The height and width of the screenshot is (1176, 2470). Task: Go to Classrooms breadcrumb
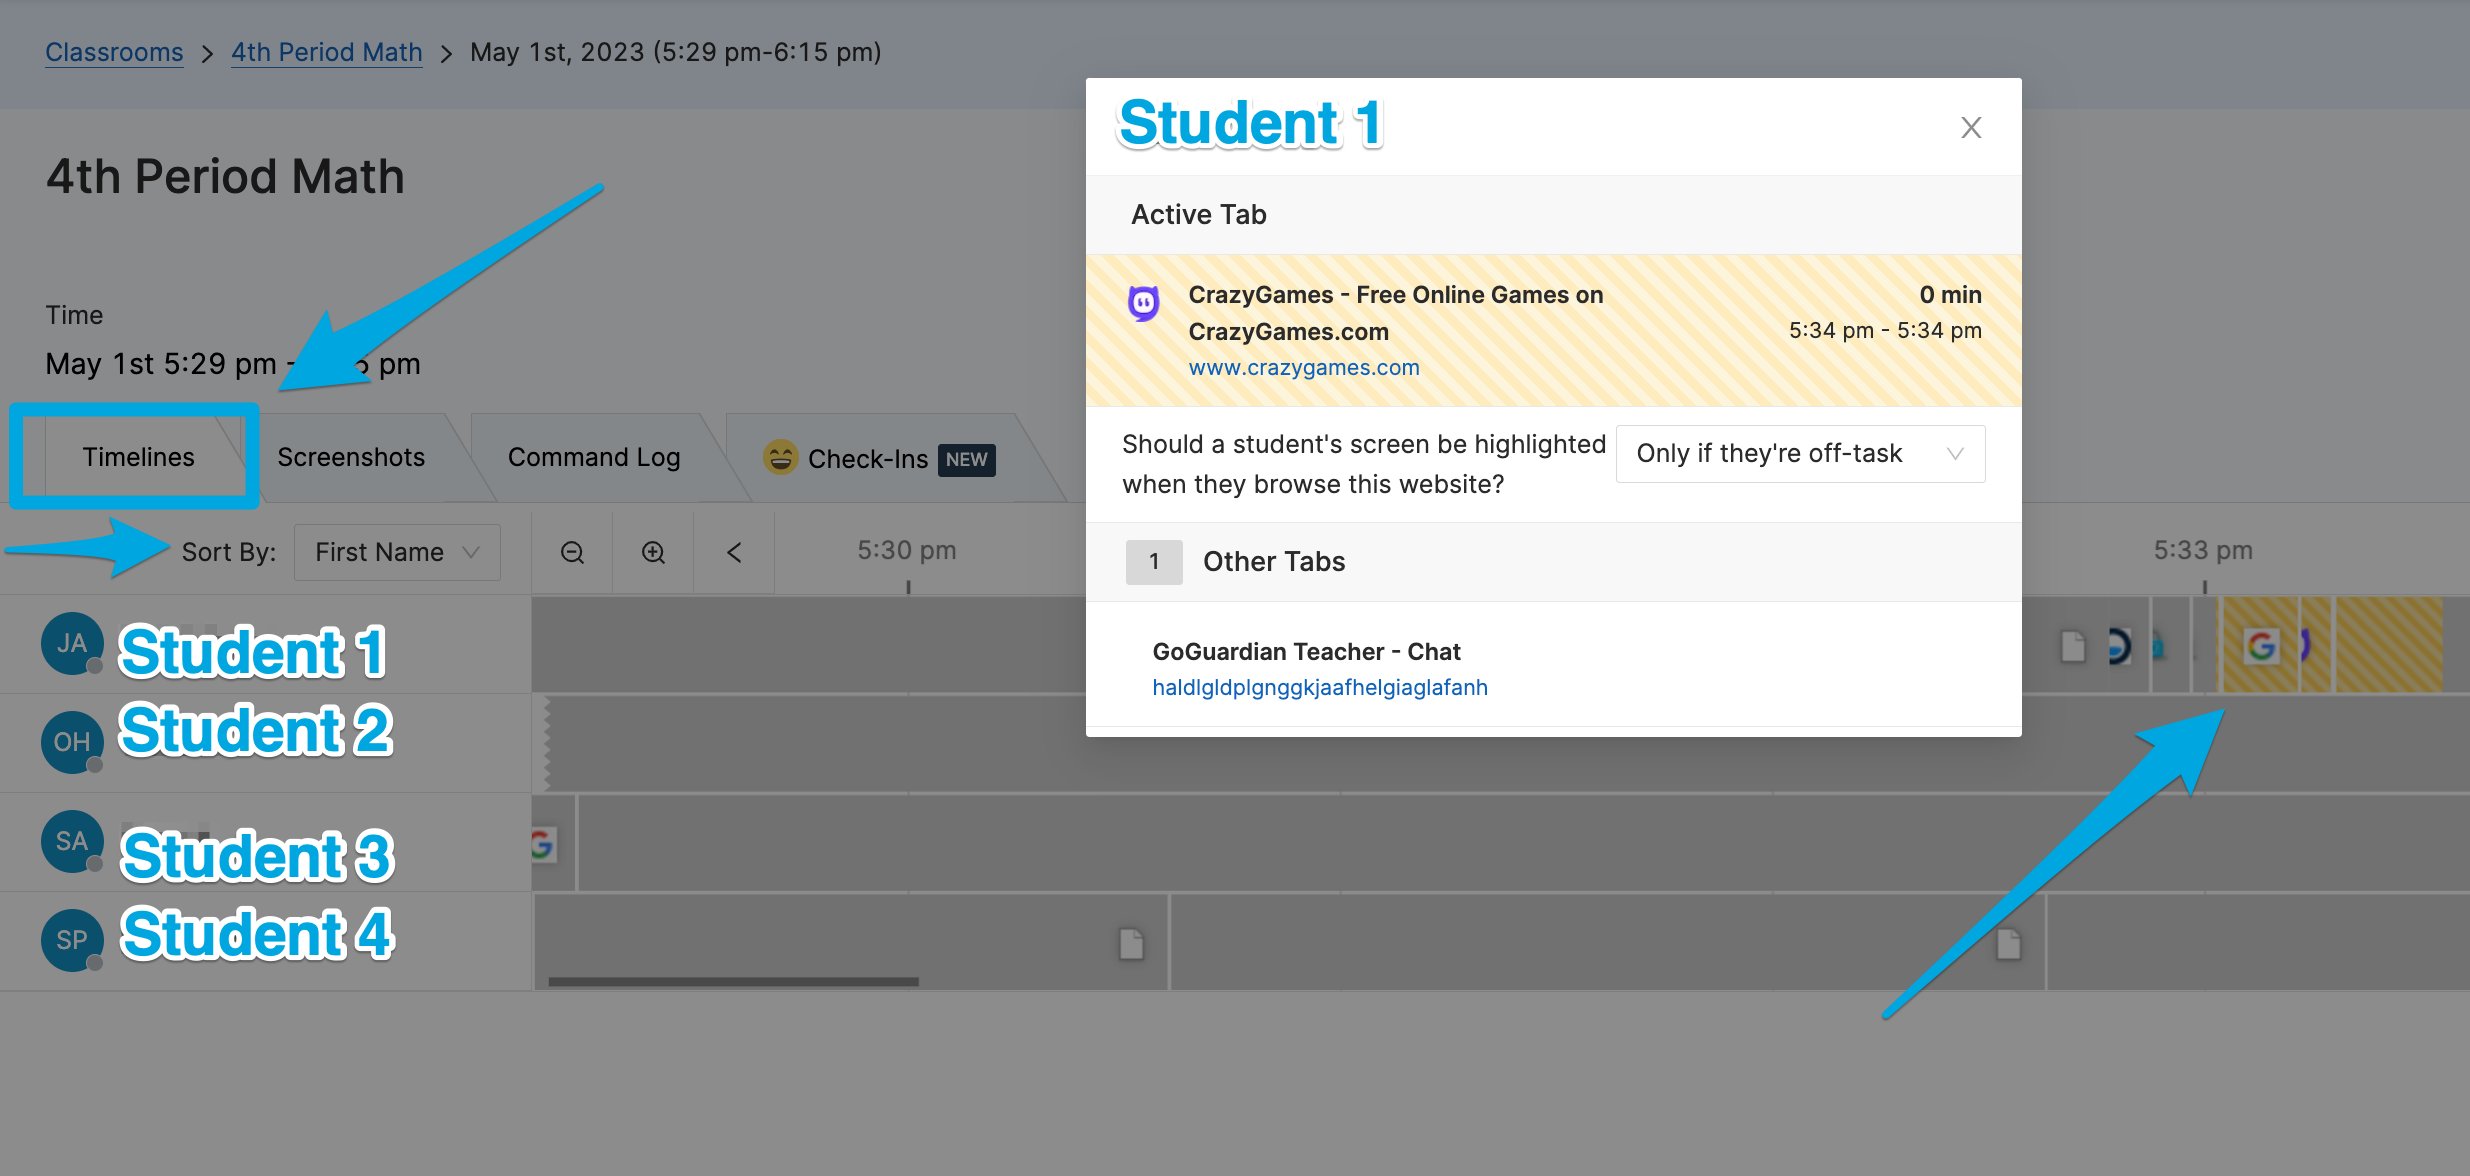114,52
